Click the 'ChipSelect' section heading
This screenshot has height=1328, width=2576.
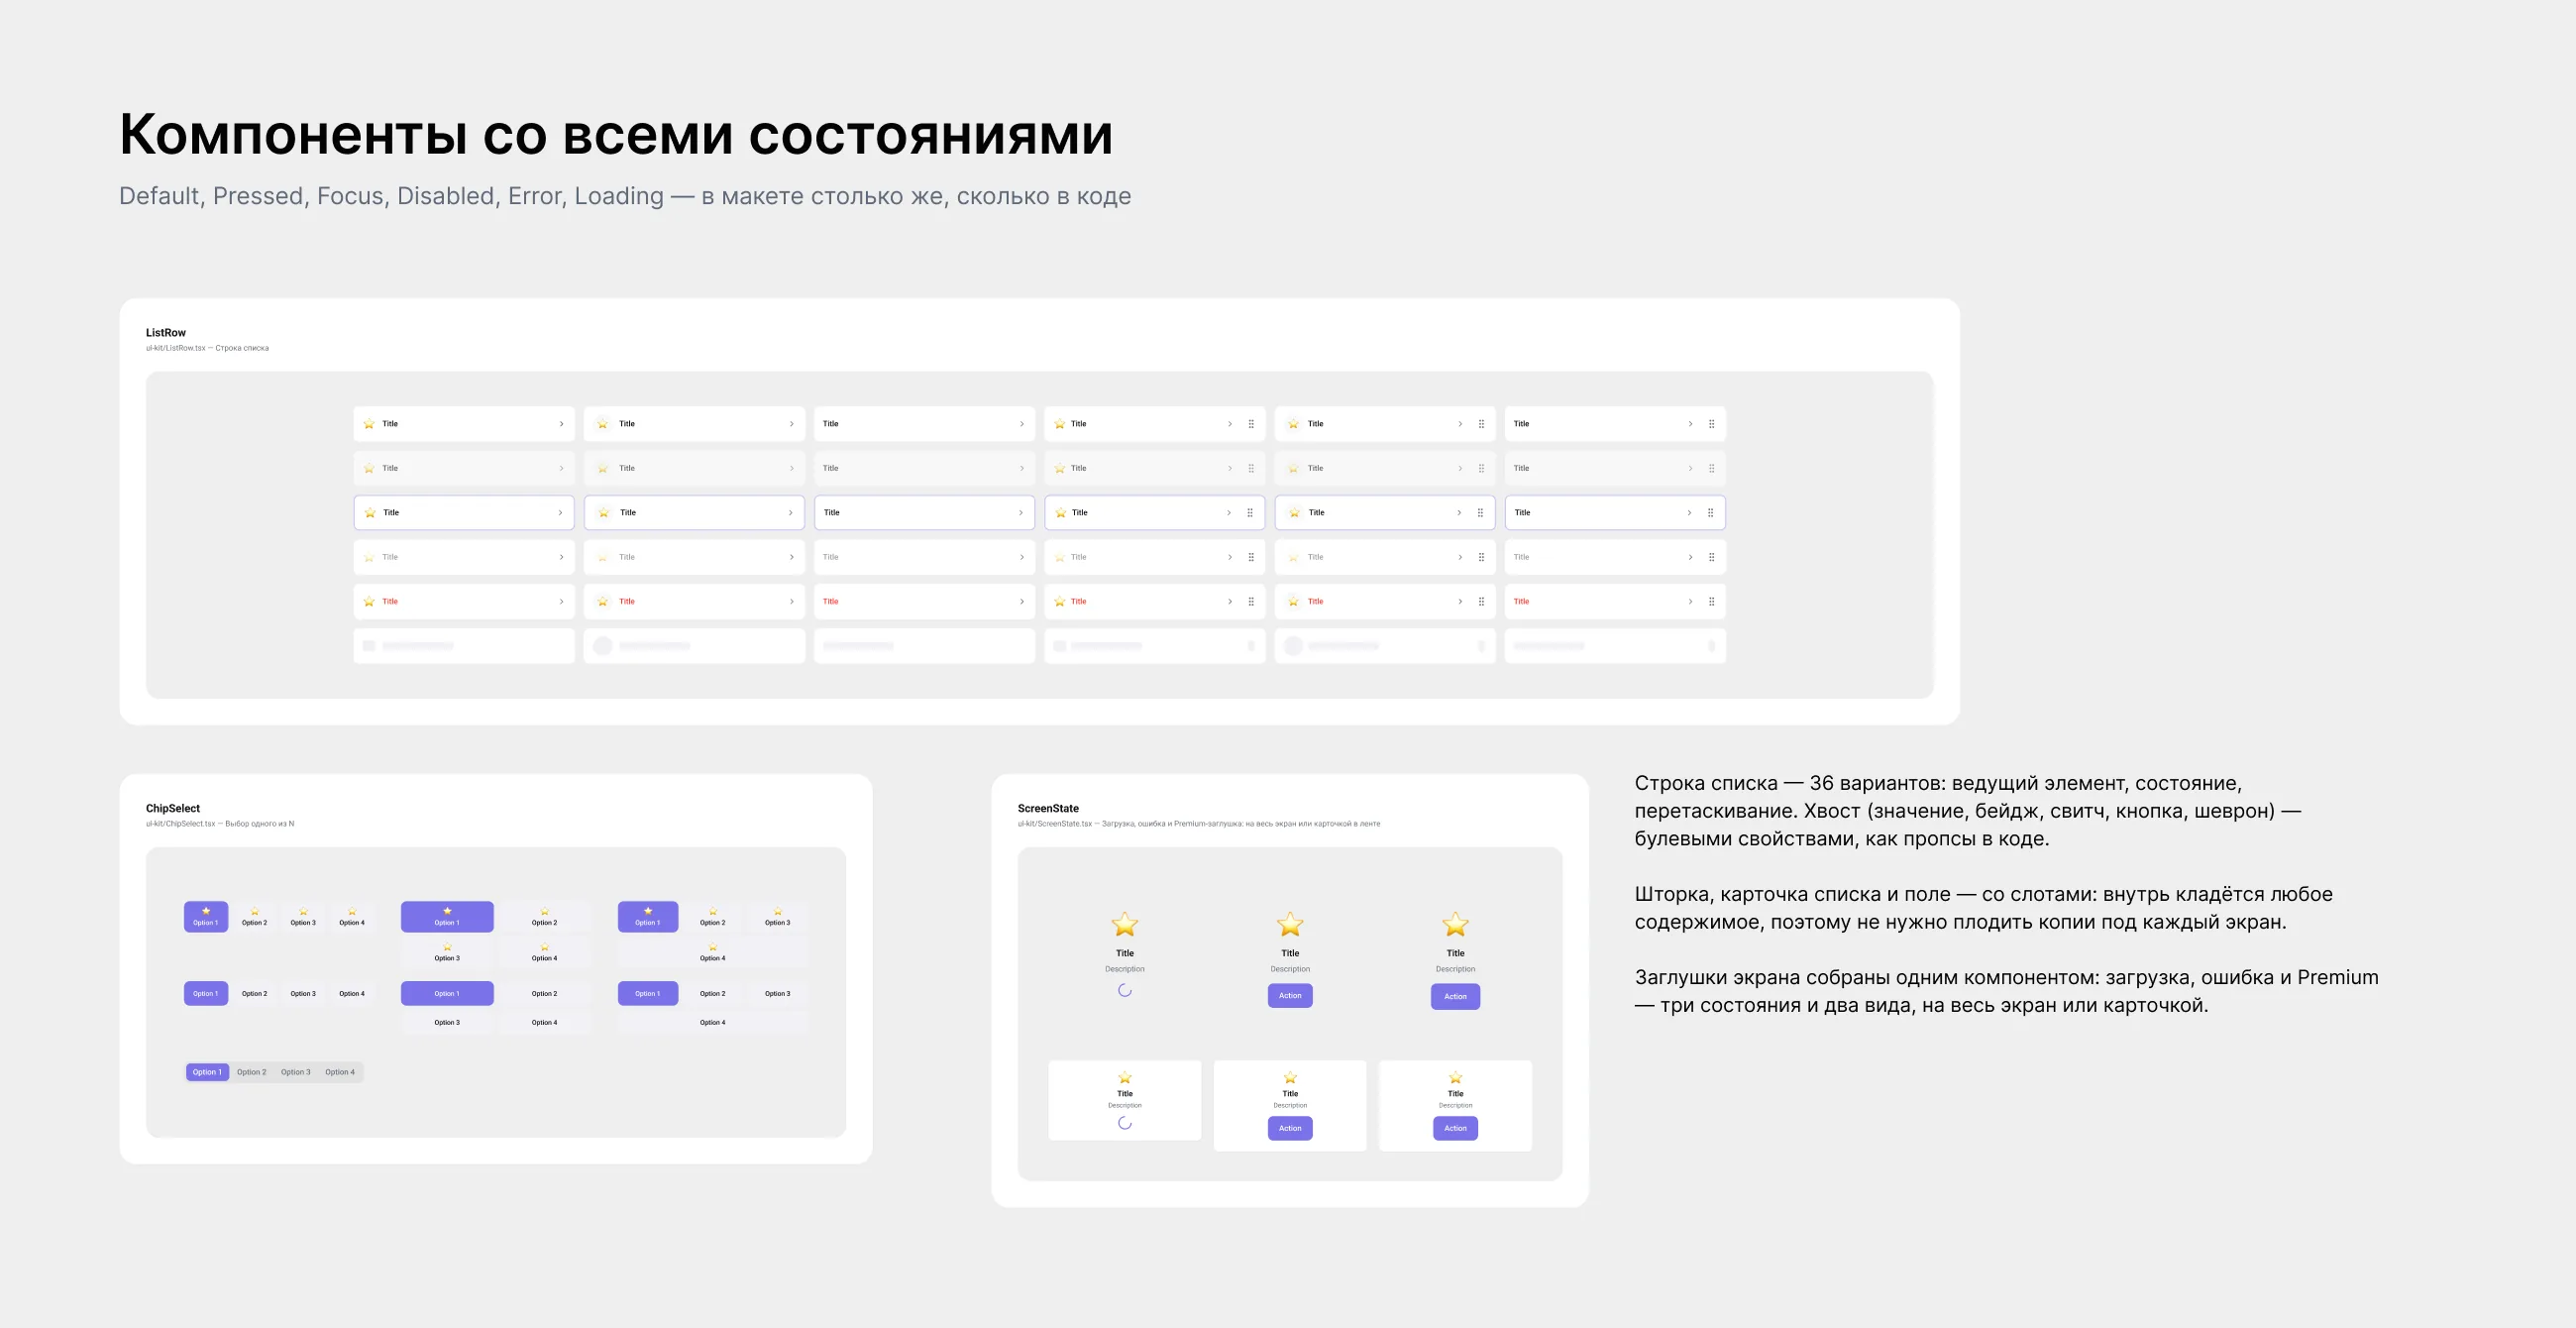tap(173, 809)
